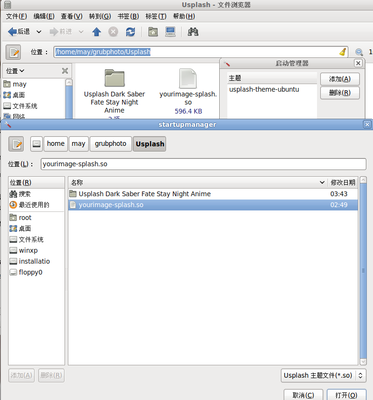Viewport: 373px width, 400px height.
Task: Click the Usplash path button
Action: [x=150, y=144]
